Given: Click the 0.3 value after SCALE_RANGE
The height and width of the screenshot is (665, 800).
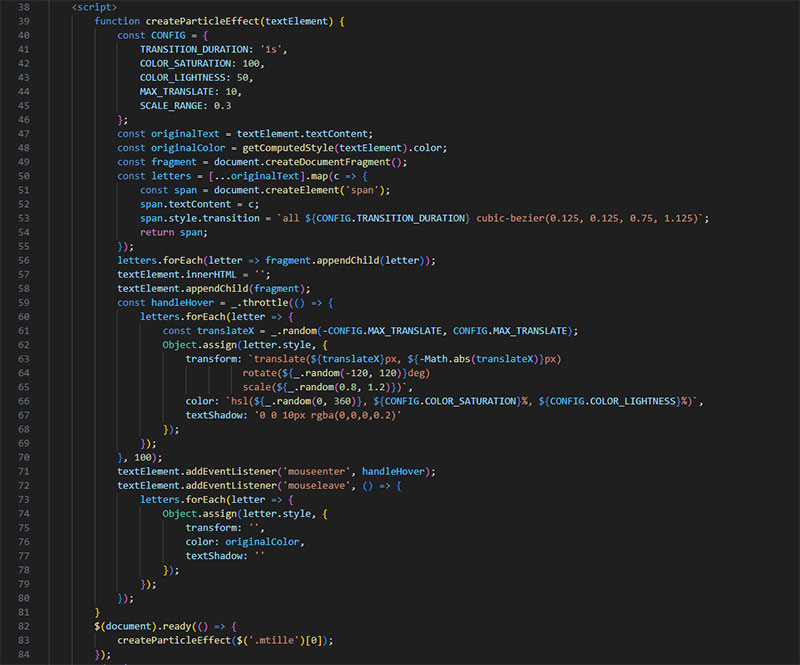Looking at the screenshot, I should click(x=222, y=106).
